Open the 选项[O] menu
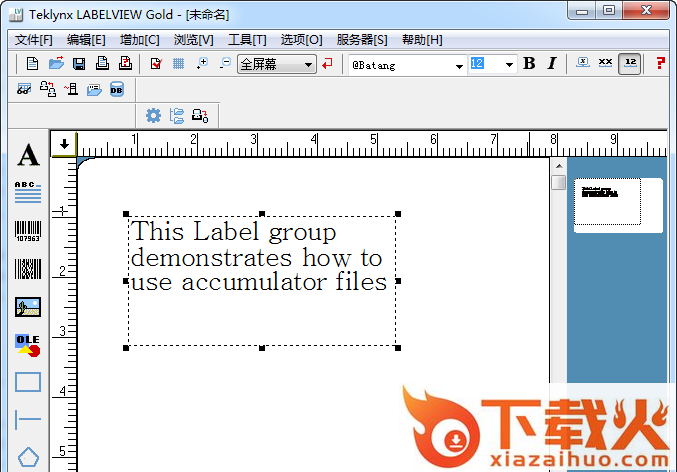This screenshot has width=677, height=472. click(x=301, y=40)
